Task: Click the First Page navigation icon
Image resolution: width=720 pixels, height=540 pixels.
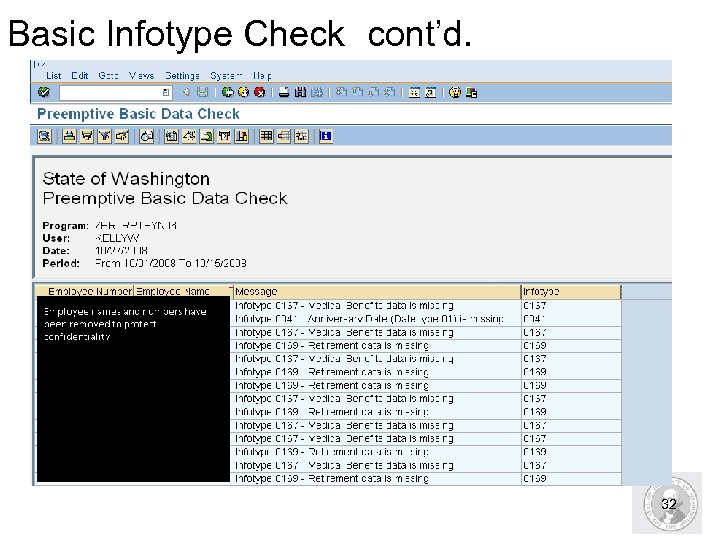Action: (x=341, y=92)
